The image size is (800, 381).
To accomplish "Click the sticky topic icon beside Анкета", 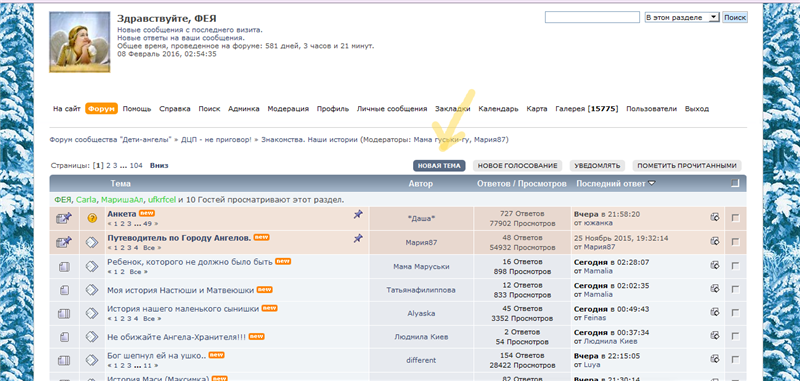I will pos(64,218).
